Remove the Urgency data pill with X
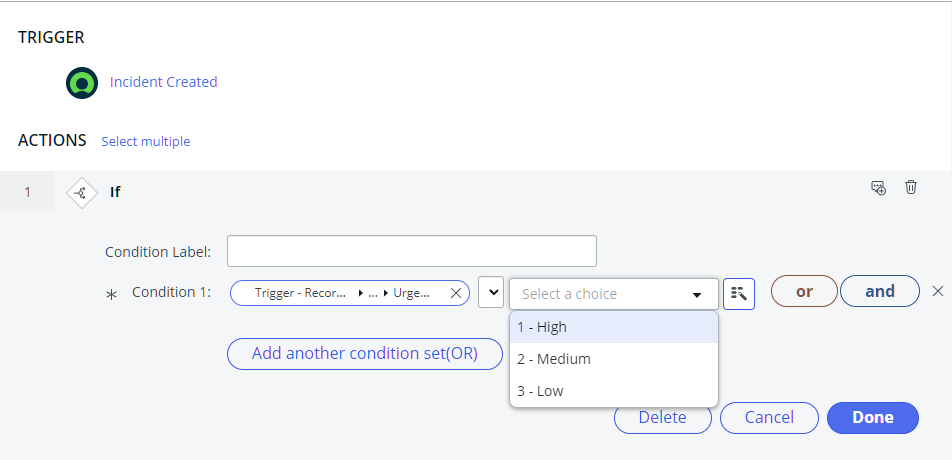This screenshot has height=460, width=952. pyautogui.click(x=456, y=293)
